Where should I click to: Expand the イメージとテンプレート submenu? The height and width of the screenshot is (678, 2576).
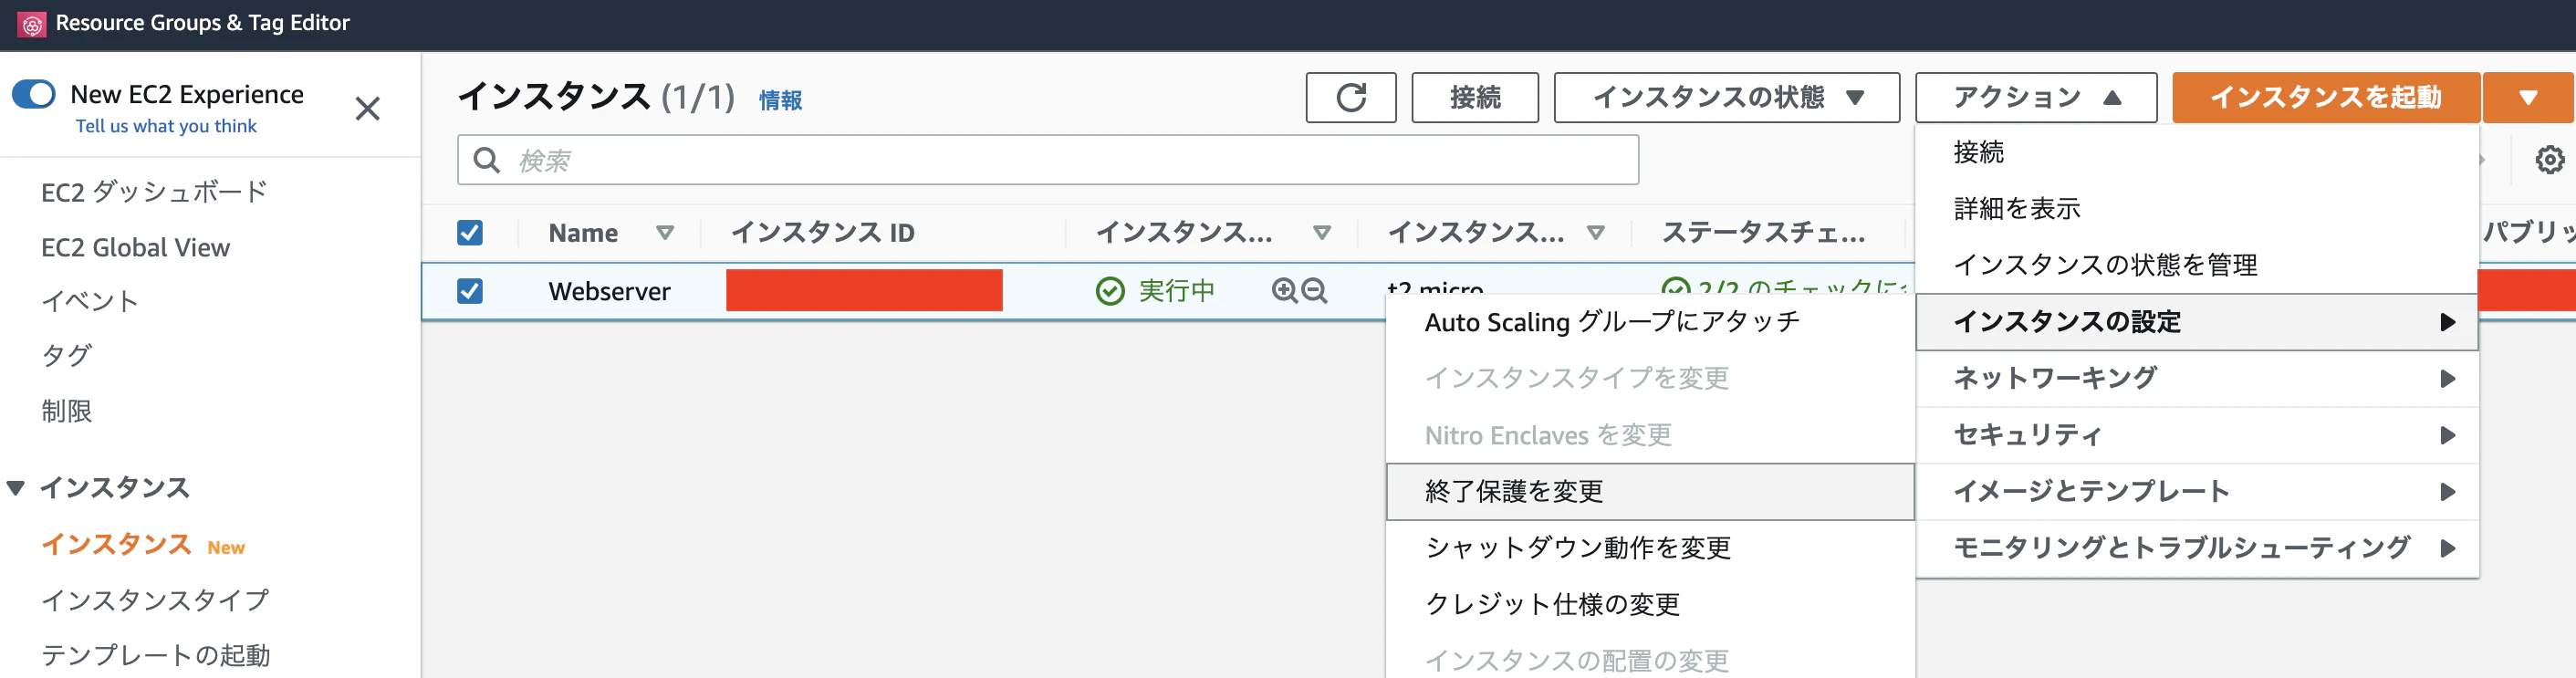point(2197,491)
